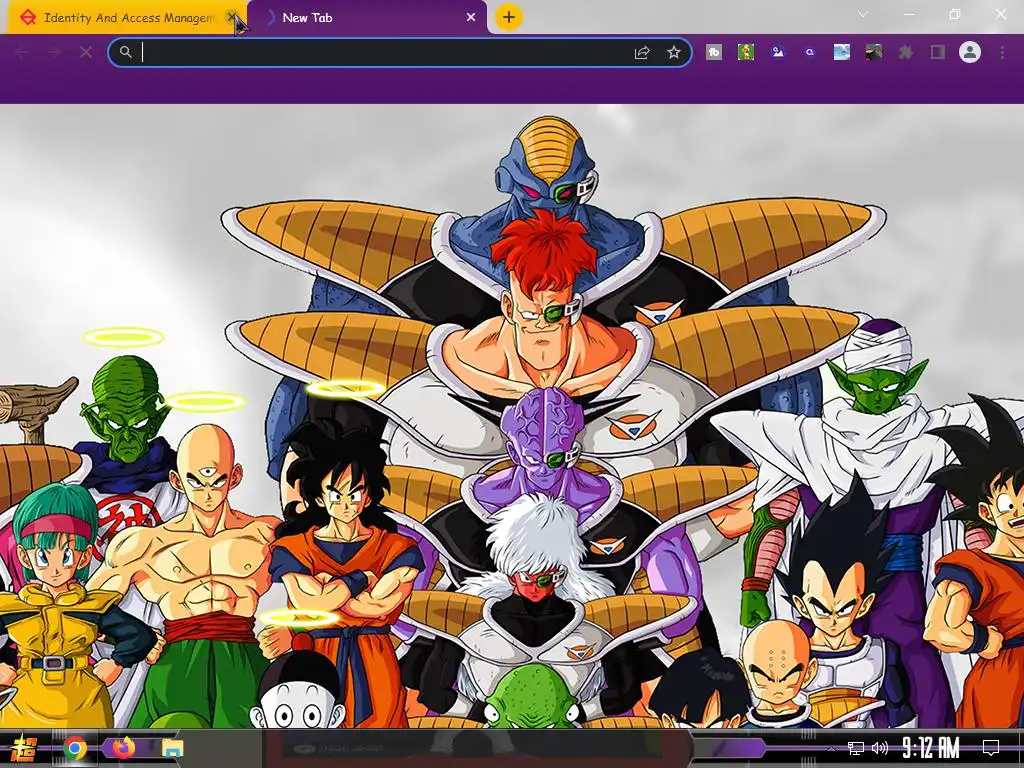Open the 'fb' gray extension icon
The image size is (1024, 768).
(x=714, y=52)
